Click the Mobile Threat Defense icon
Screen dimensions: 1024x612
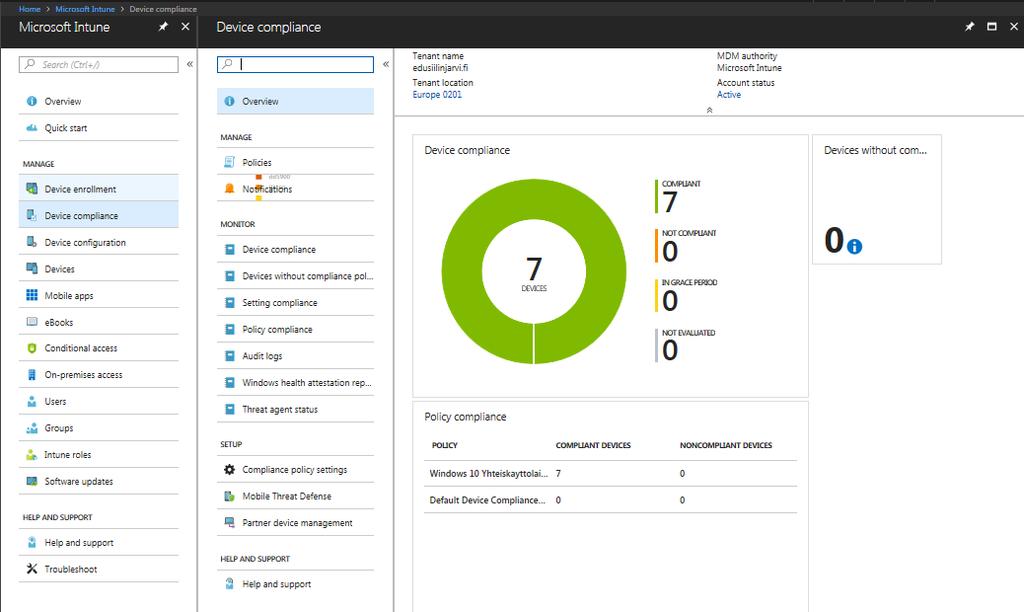point(229,496)
